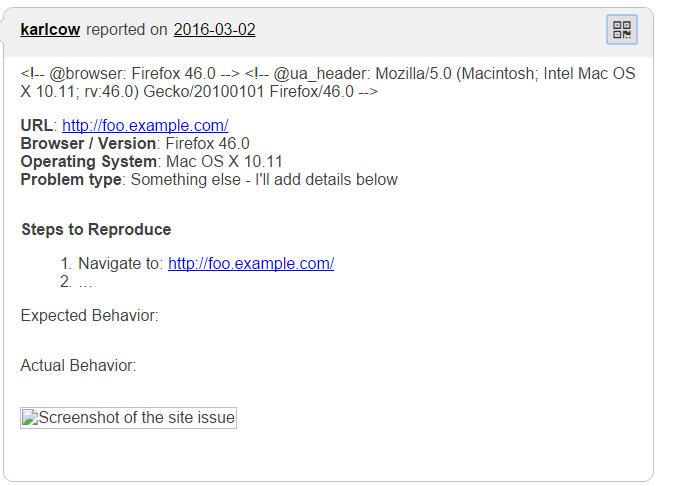Viewport: 675px width, 486px height.
Task: Click the Firefox 46.0 version value
Action: (207, 144)
